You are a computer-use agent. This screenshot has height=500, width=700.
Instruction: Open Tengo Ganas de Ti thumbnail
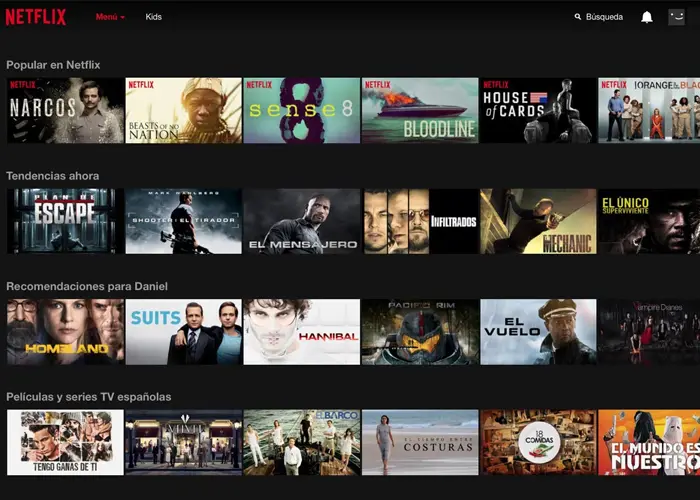(x=65, y=443)
